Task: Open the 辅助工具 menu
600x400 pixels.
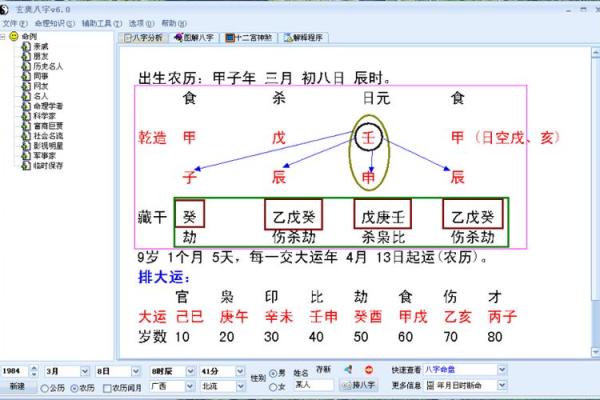Action: coord(102,24)
